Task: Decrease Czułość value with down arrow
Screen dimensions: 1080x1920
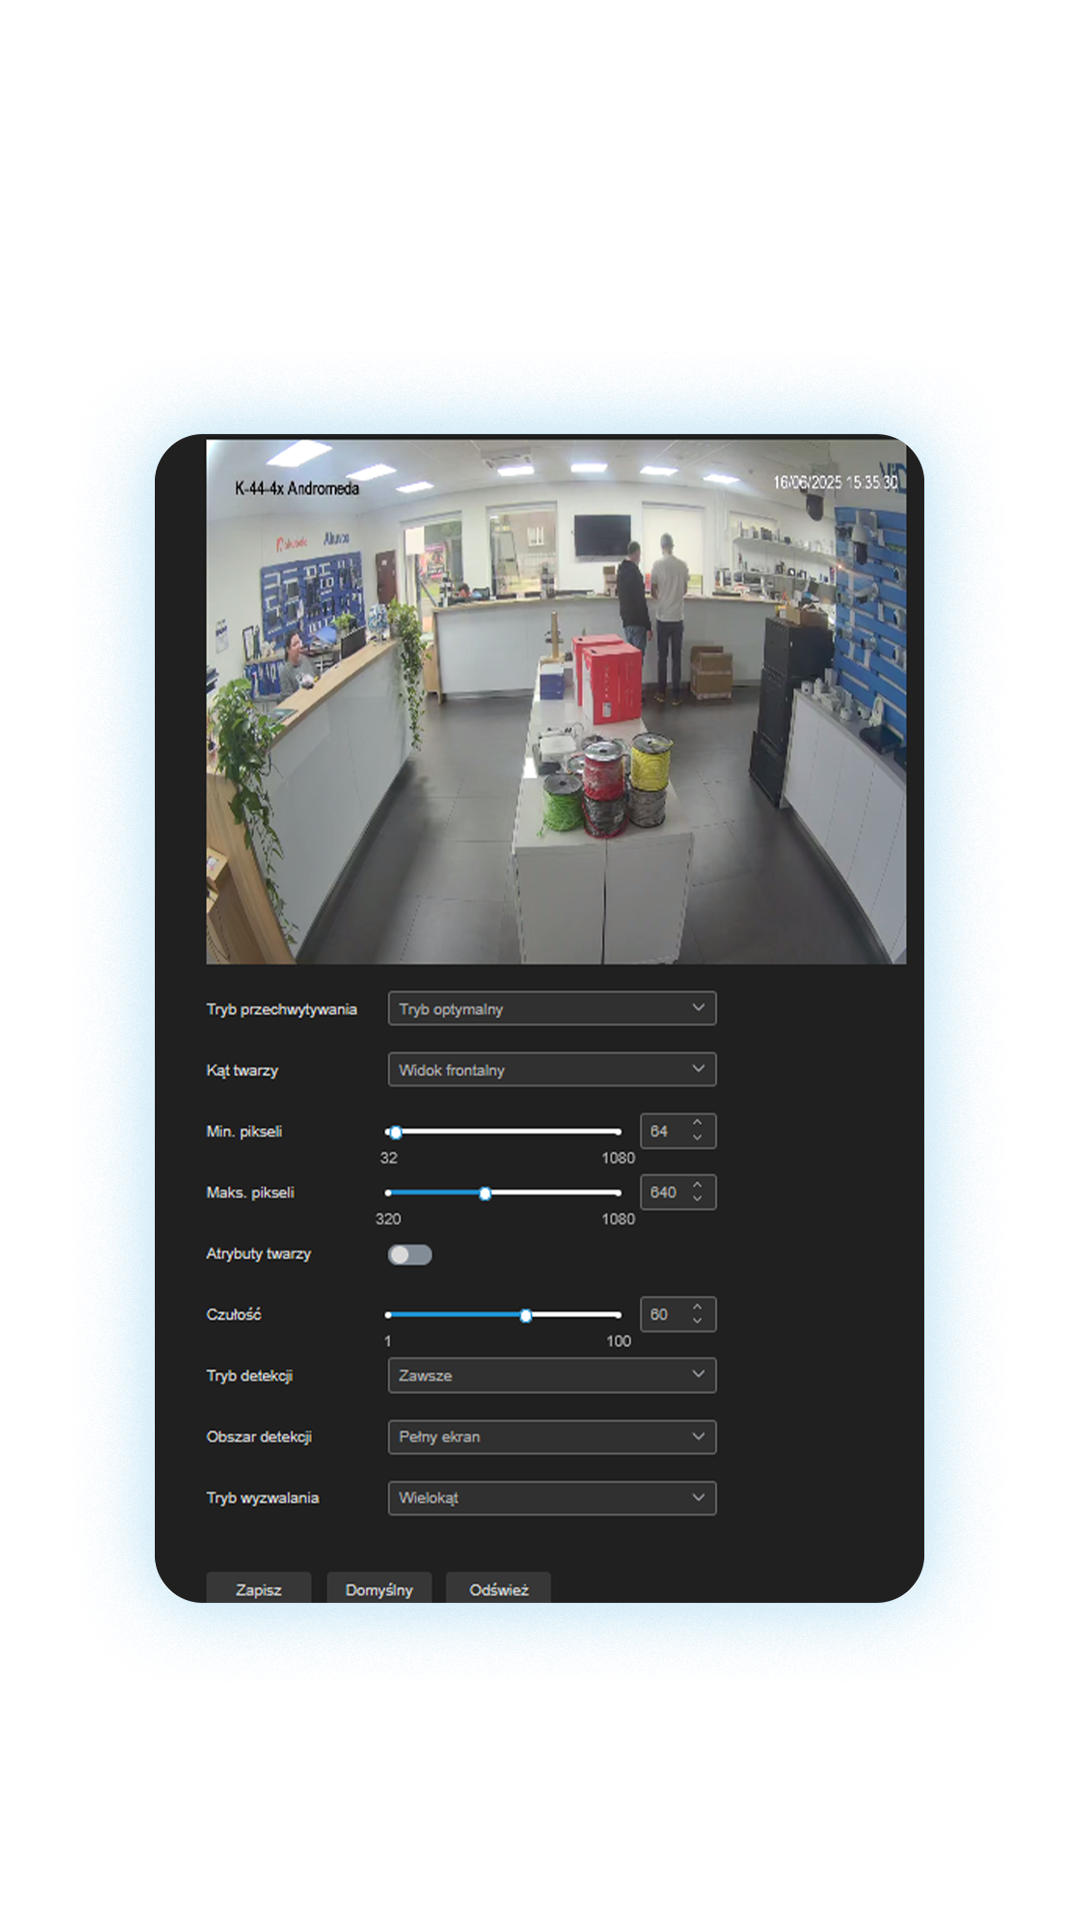Action: coord(697,1321)
